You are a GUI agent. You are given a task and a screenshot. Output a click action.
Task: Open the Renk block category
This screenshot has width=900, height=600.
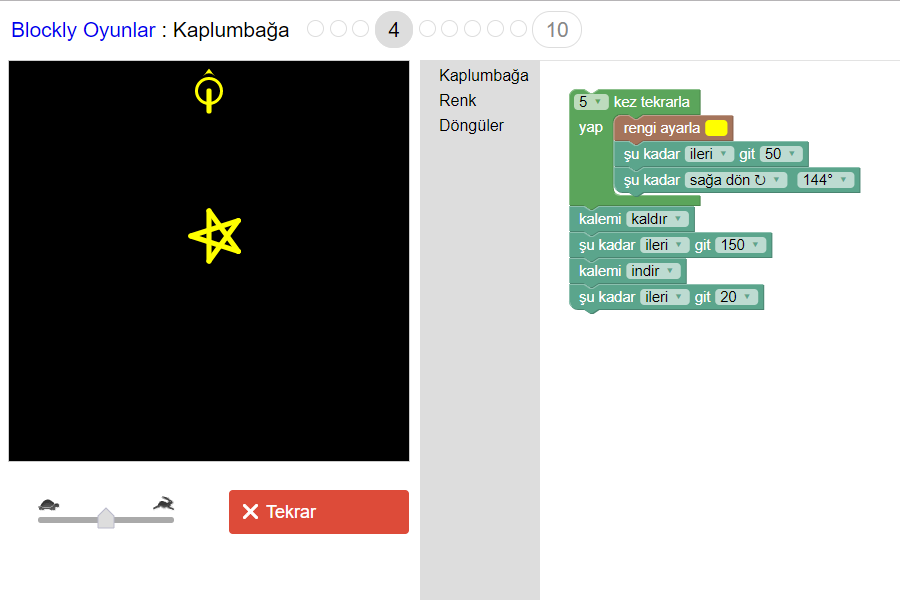point(458,100)
